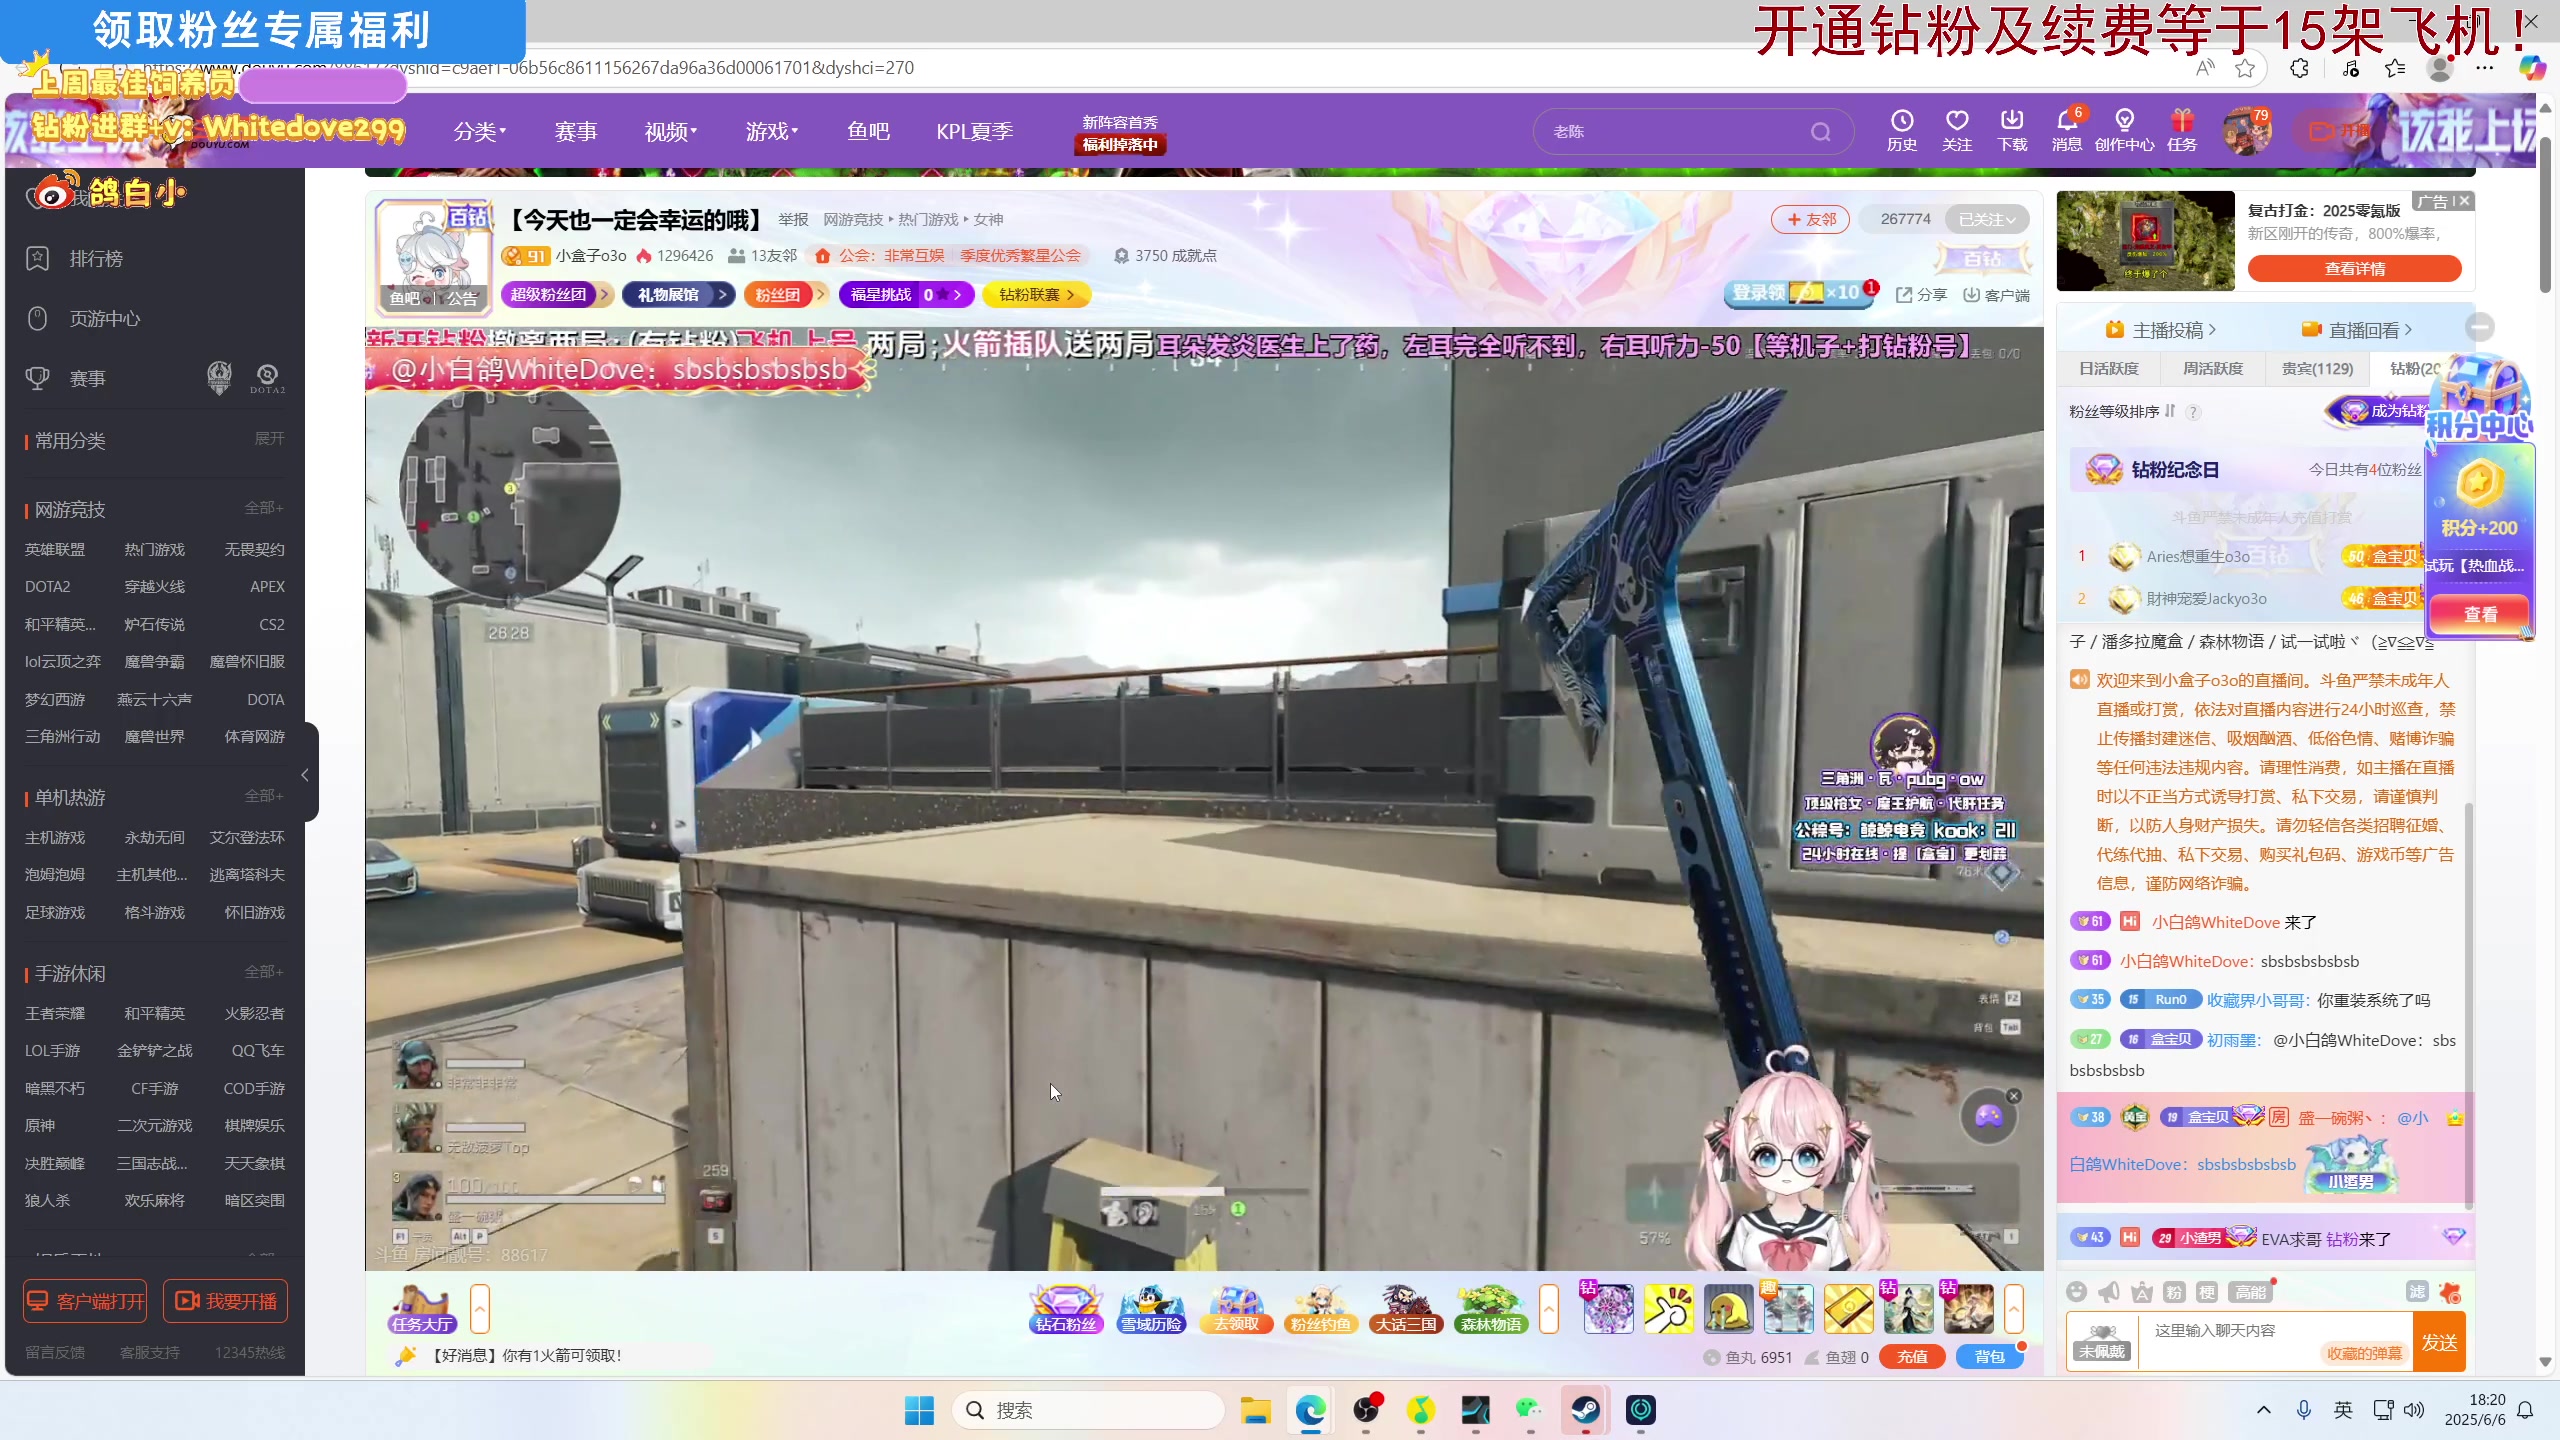
Task: Click 查看详情 in the ad
Action: (2354, 269)
